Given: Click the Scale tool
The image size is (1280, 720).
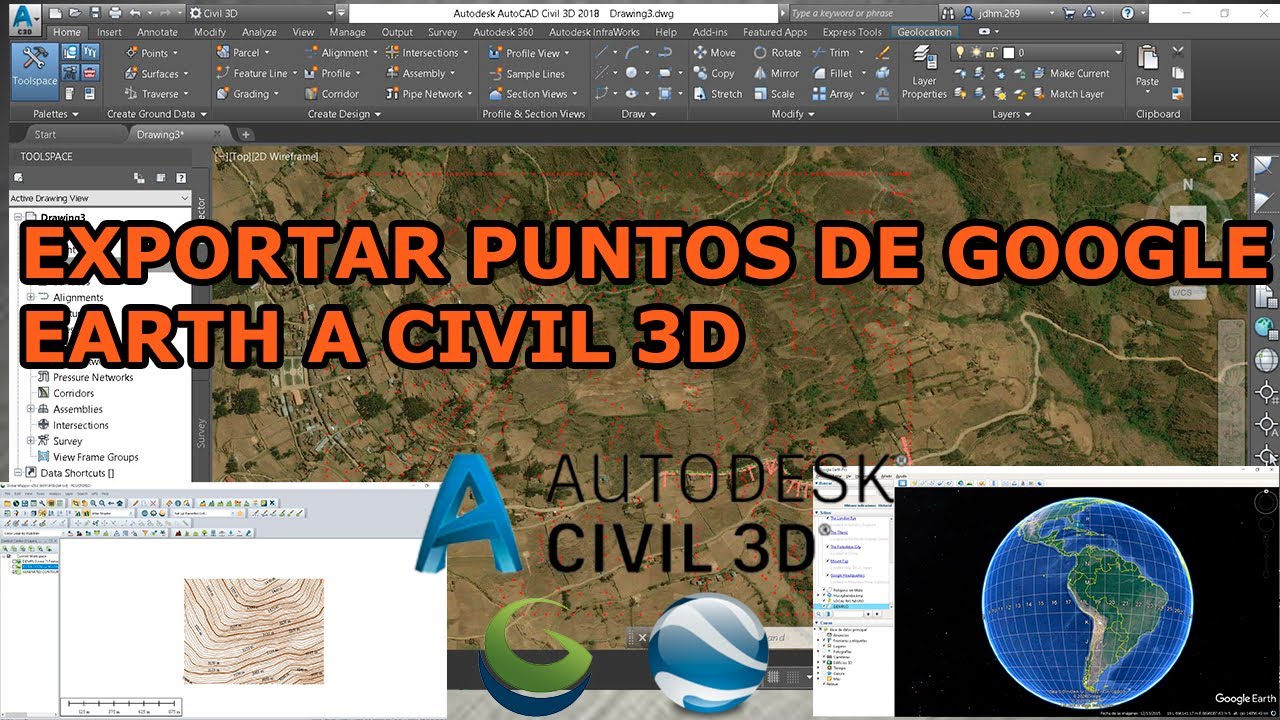Looking at the screenshot, I should point(774,94).
